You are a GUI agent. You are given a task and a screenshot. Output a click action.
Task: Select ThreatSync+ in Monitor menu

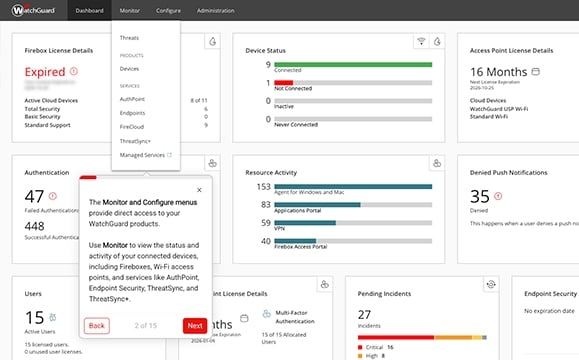(135, 141)
